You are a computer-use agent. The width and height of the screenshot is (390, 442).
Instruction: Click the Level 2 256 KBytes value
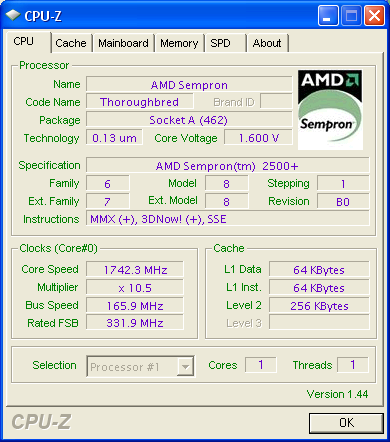coord(319,305)
